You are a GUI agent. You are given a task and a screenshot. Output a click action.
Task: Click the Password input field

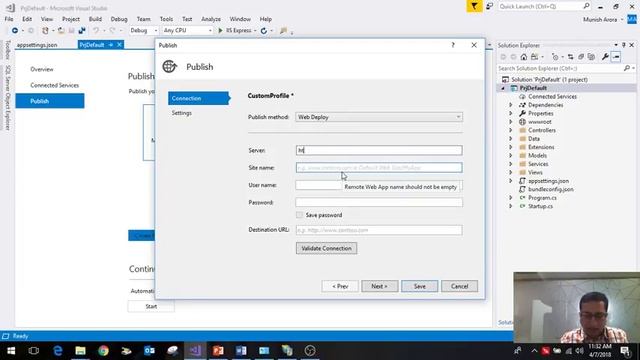click(x=379, y=202)
